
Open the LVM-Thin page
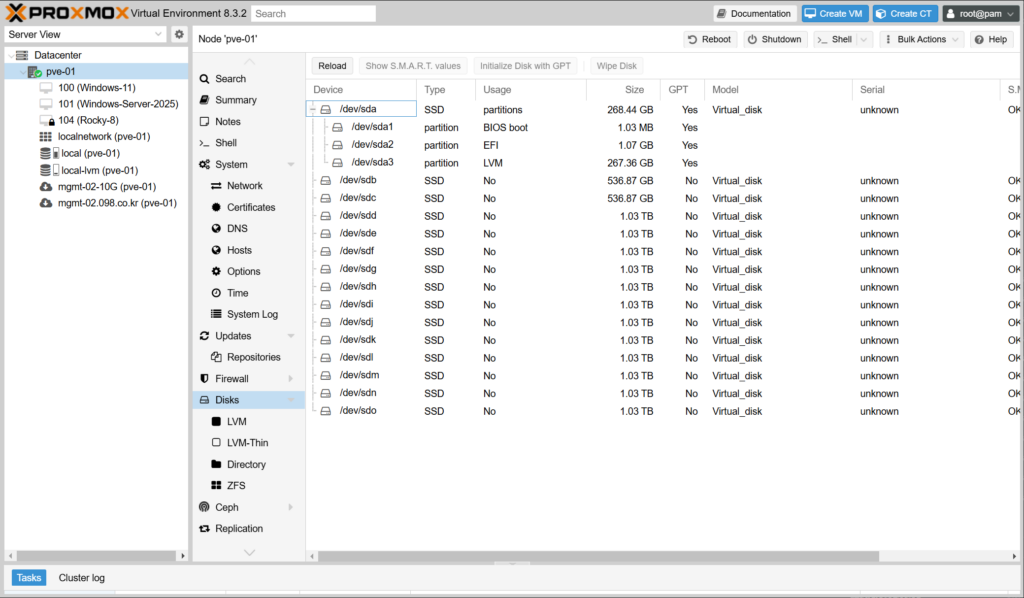pos(247,443)
